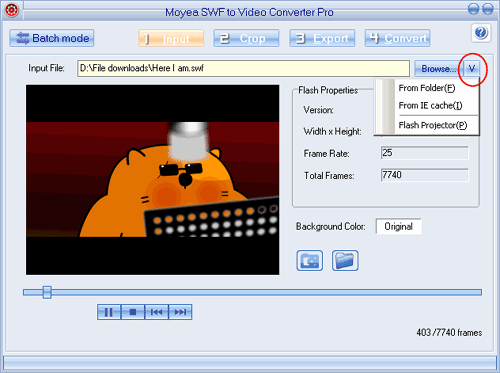The image size is (500, 373).
Task: Open the Background Color Original swatch
Action: [x=398, y=227]
